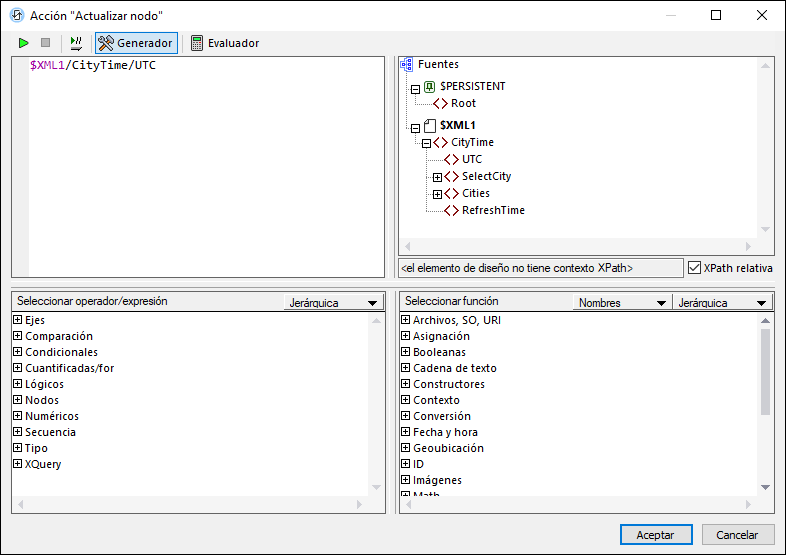Select the UTC element in tree
Viewport: 786px width, 555px height.
pos(471,159)
